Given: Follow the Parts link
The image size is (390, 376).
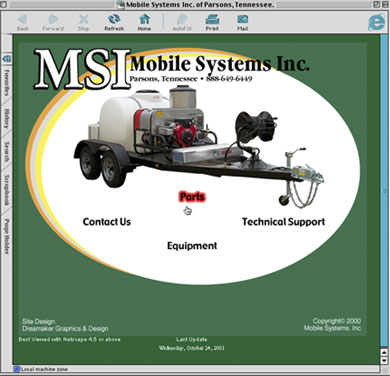Looking at the screenshot, I should click(x=192, y=197).
